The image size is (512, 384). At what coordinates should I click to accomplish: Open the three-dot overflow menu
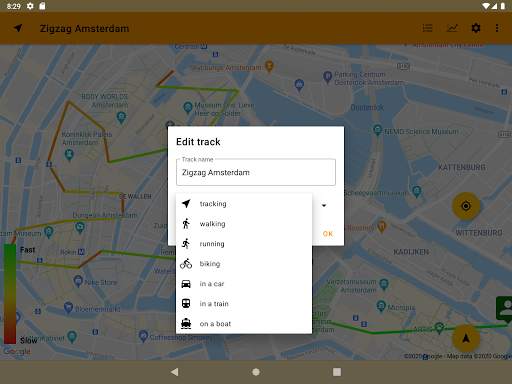pyautogui.click(x=497, y=28)
